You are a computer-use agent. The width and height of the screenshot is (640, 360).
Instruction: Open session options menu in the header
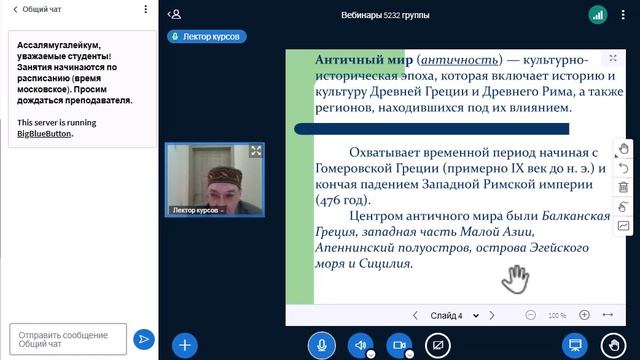(x=623, y=15)
